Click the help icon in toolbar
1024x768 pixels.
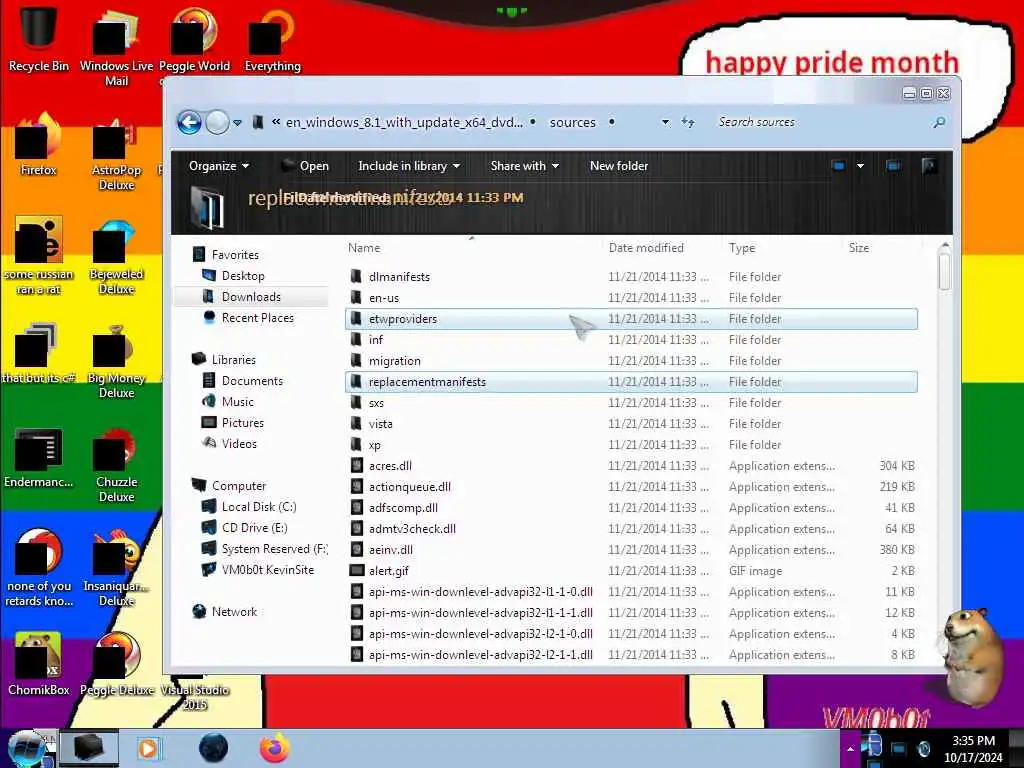(929, 166)
